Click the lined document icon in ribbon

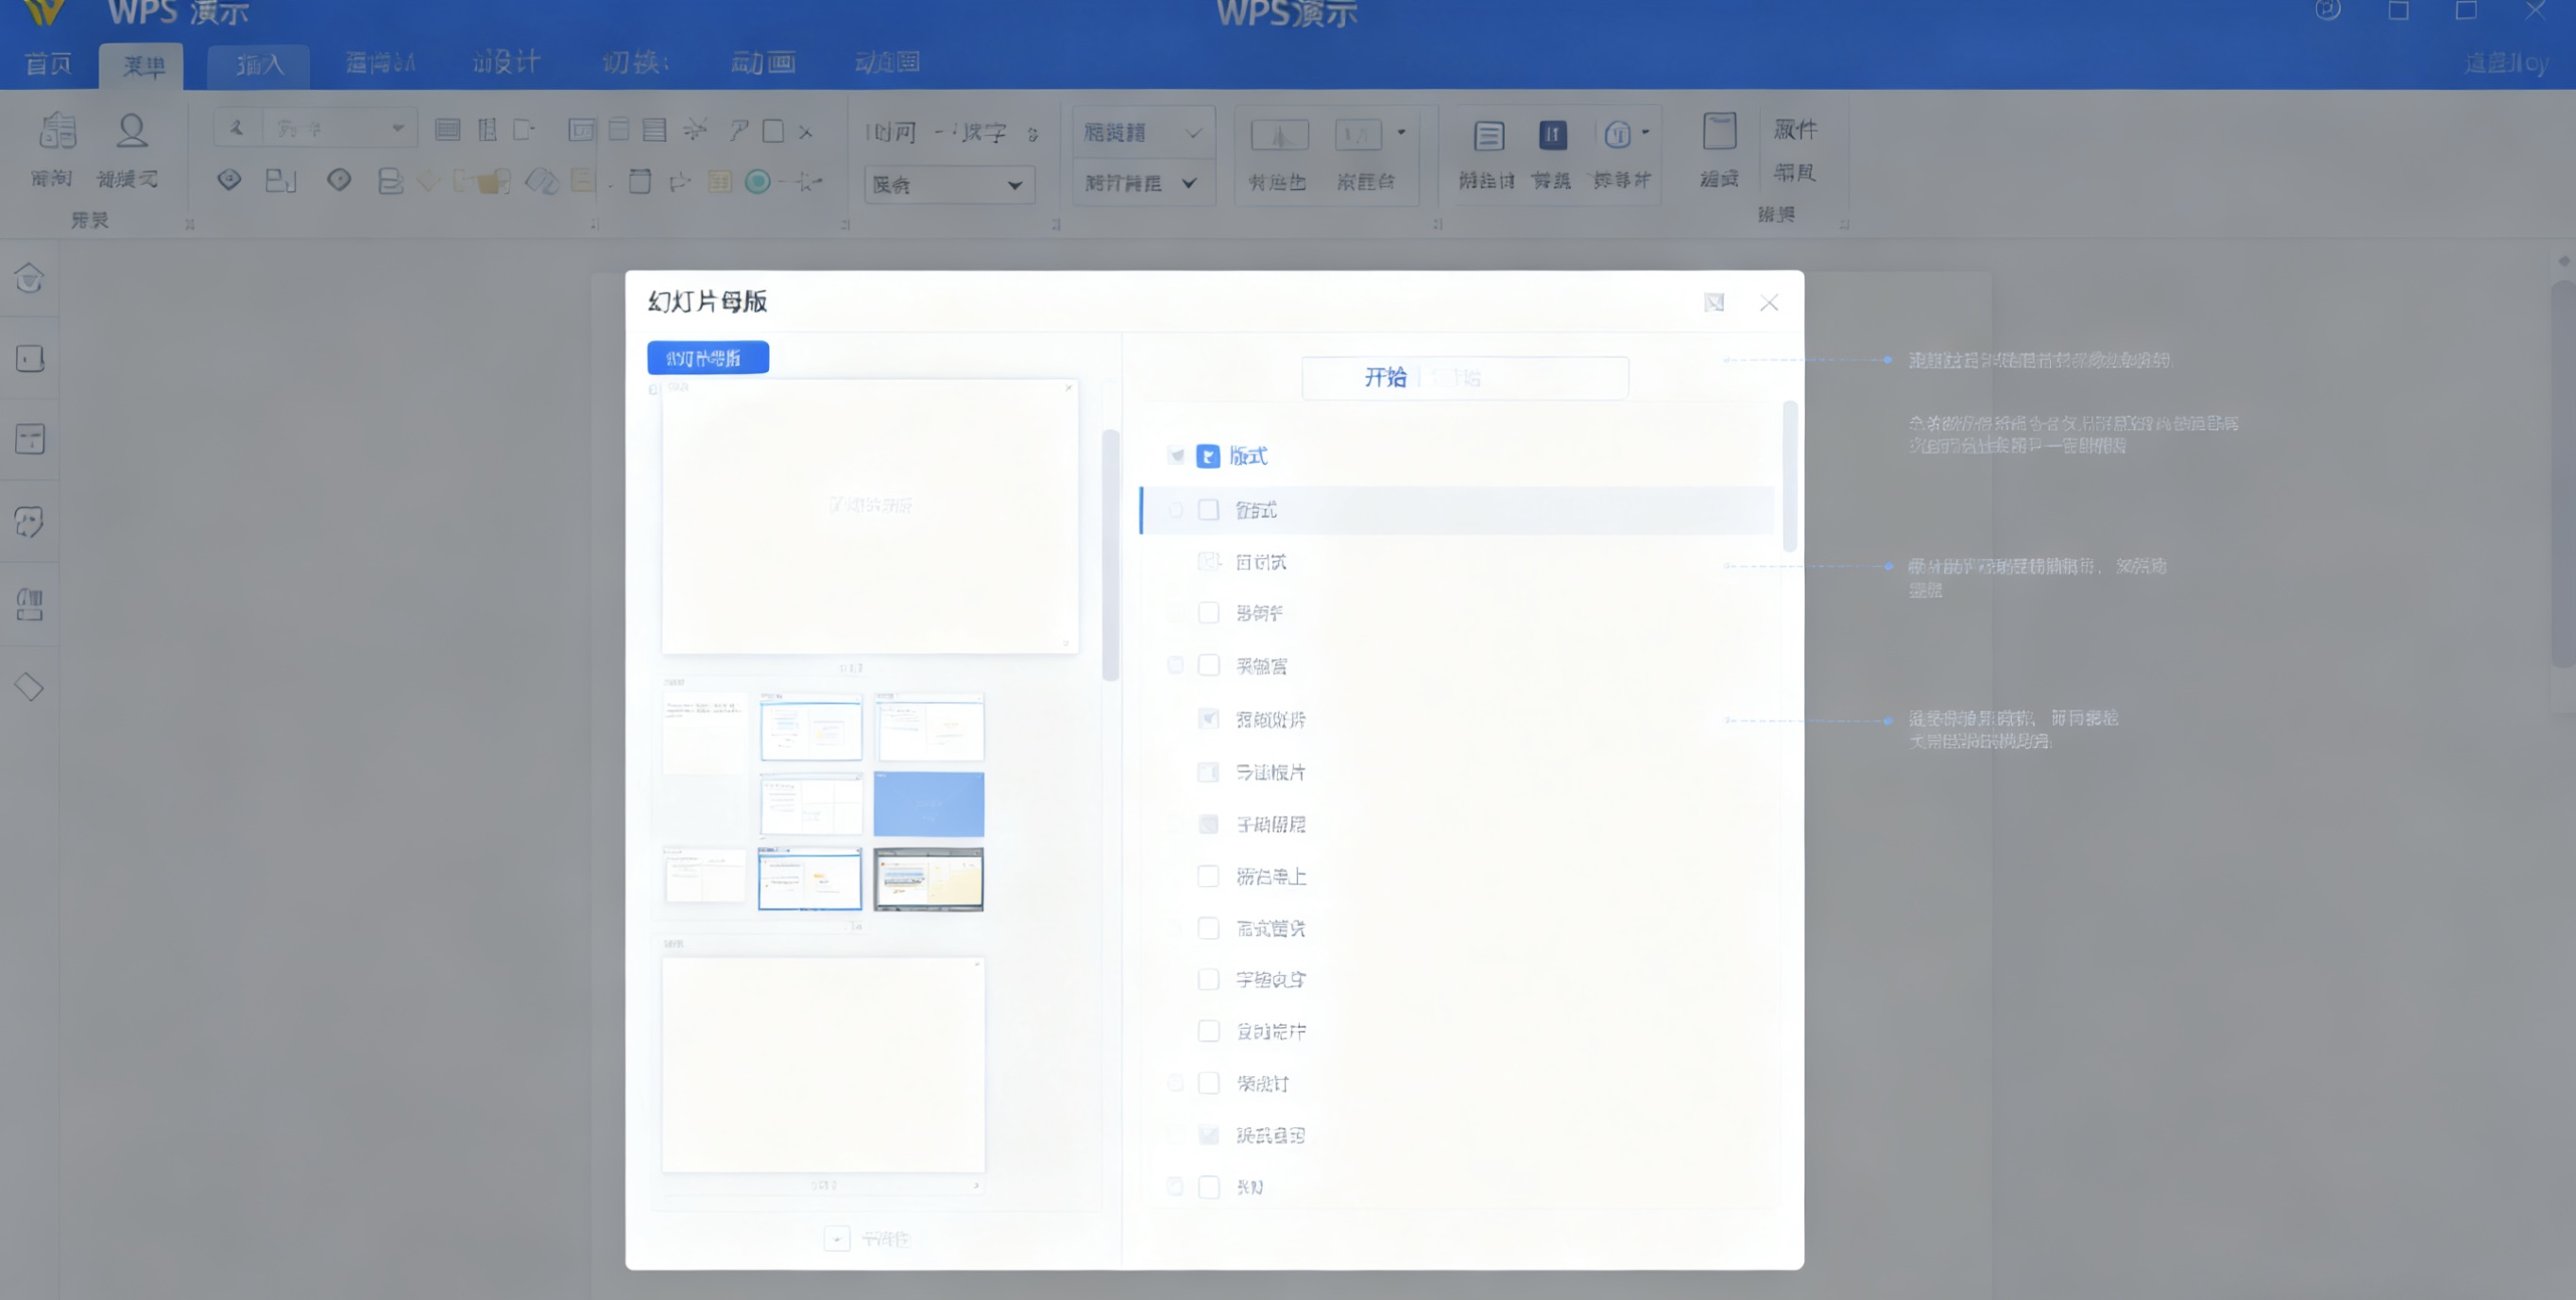coord(1488,136)
